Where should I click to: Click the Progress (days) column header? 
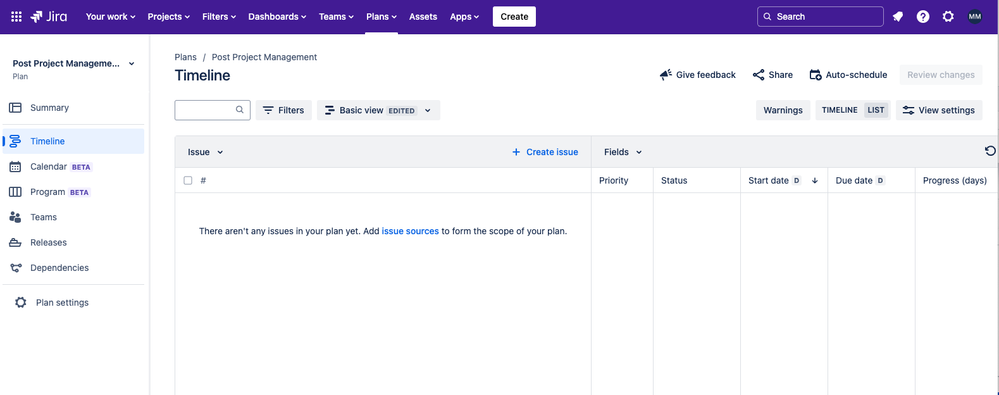pyautogui.click(x=956, y=180)
